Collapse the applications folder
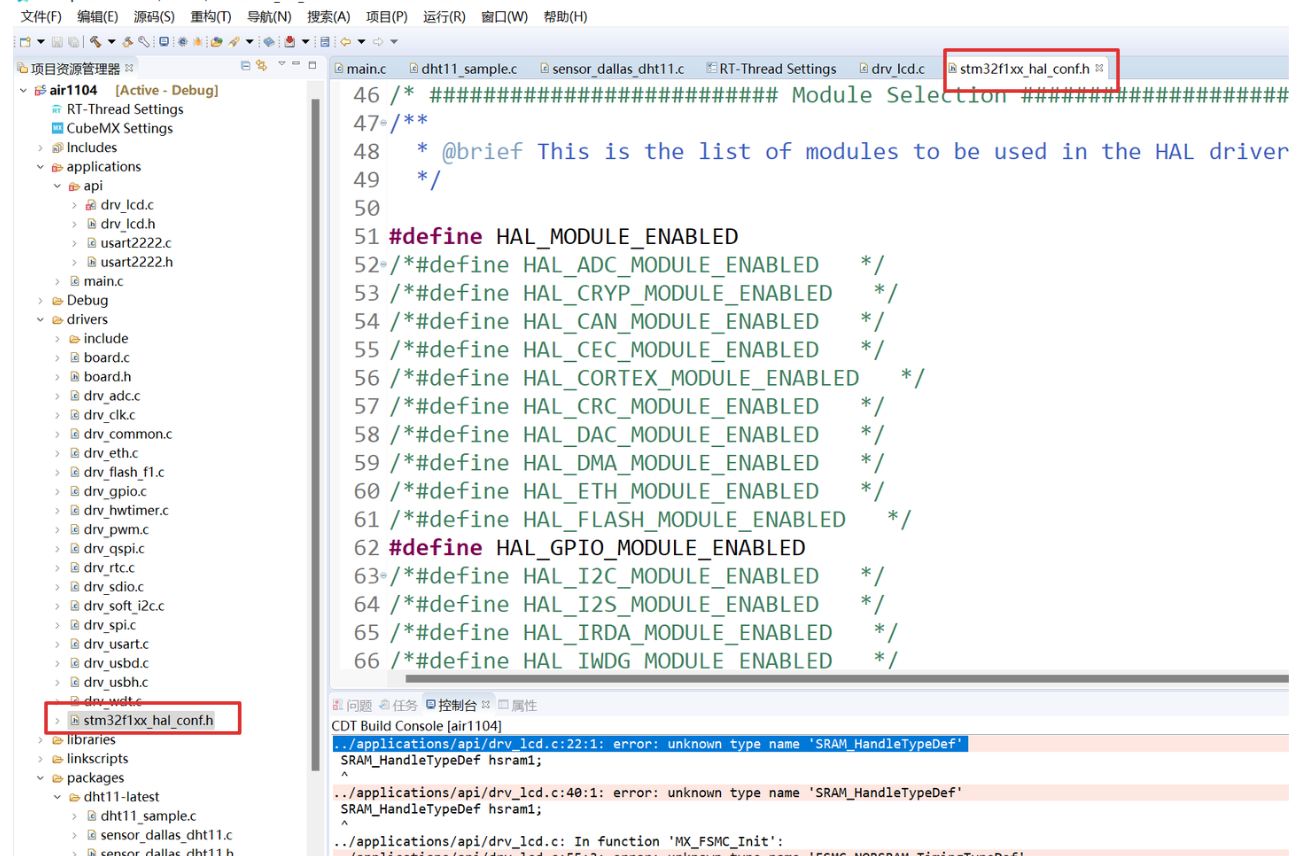The height and width of the screenshot is (856, 1307). 41,167
